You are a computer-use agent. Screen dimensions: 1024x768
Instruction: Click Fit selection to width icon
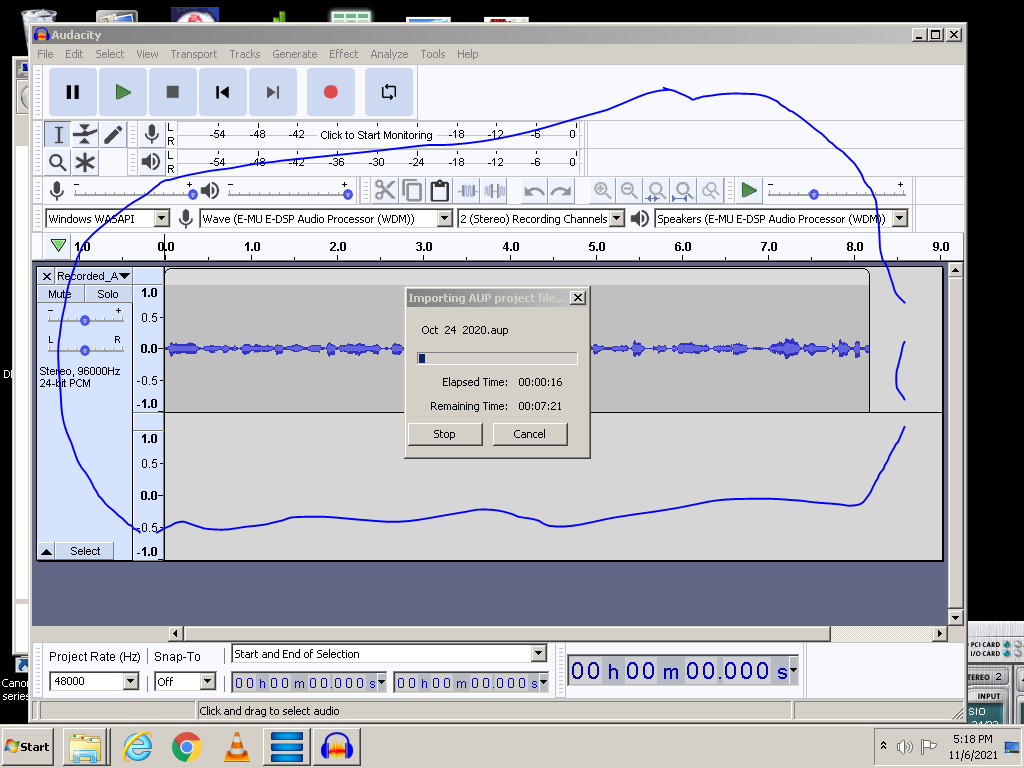pos(656,191)
